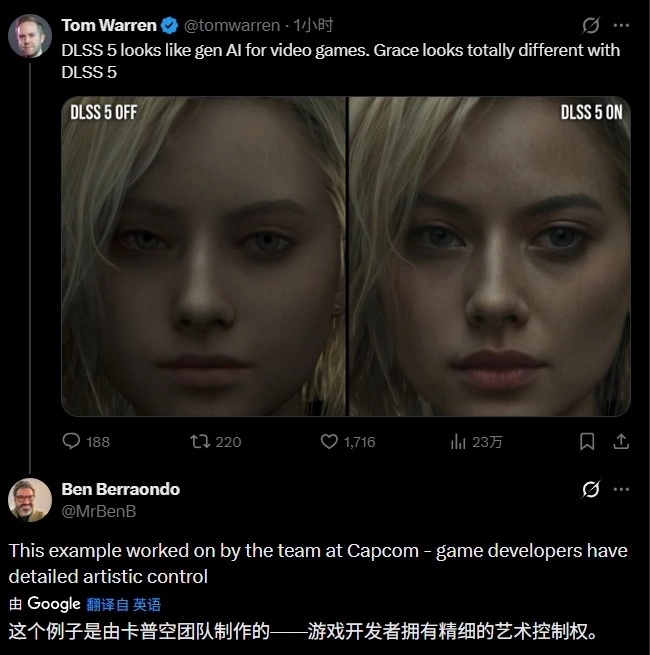This screenshot has width=650, height=655.
Task: Open Tom Warren's profile avatar
Action: pos(30,36)
